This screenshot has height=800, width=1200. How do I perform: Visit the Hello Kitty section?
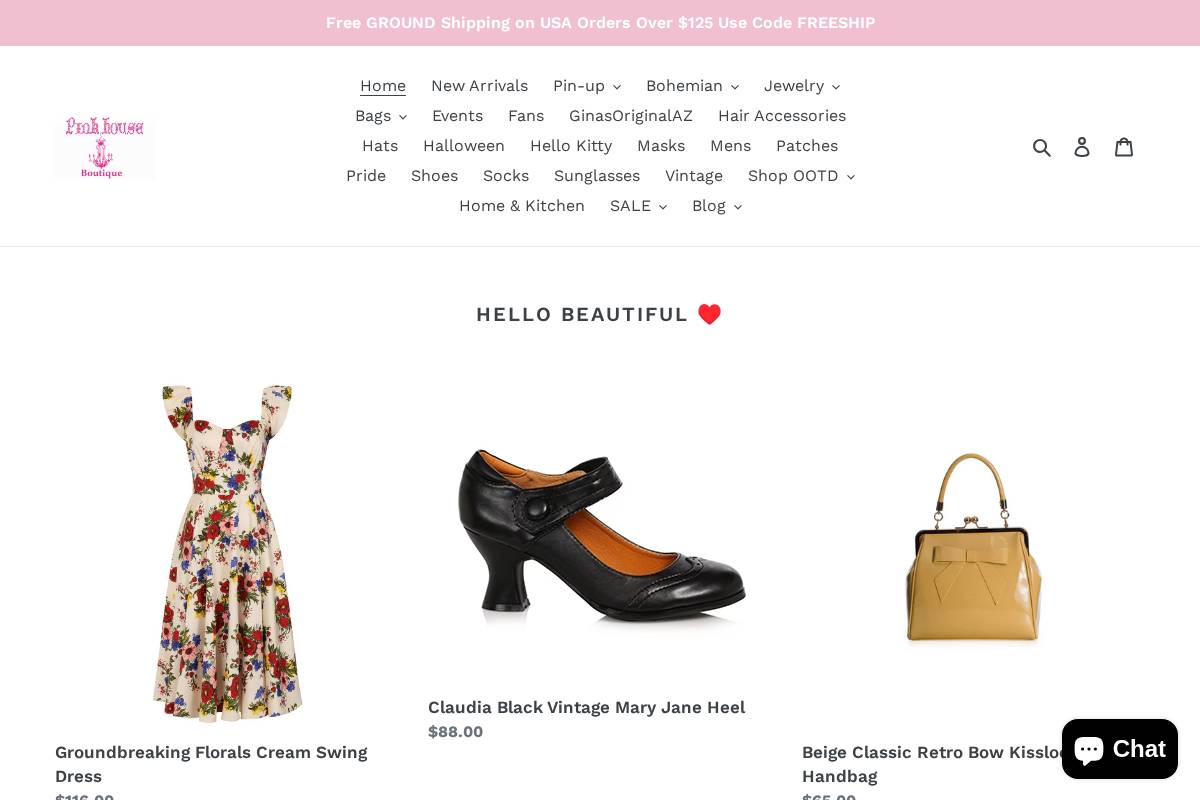pos(571,146)
